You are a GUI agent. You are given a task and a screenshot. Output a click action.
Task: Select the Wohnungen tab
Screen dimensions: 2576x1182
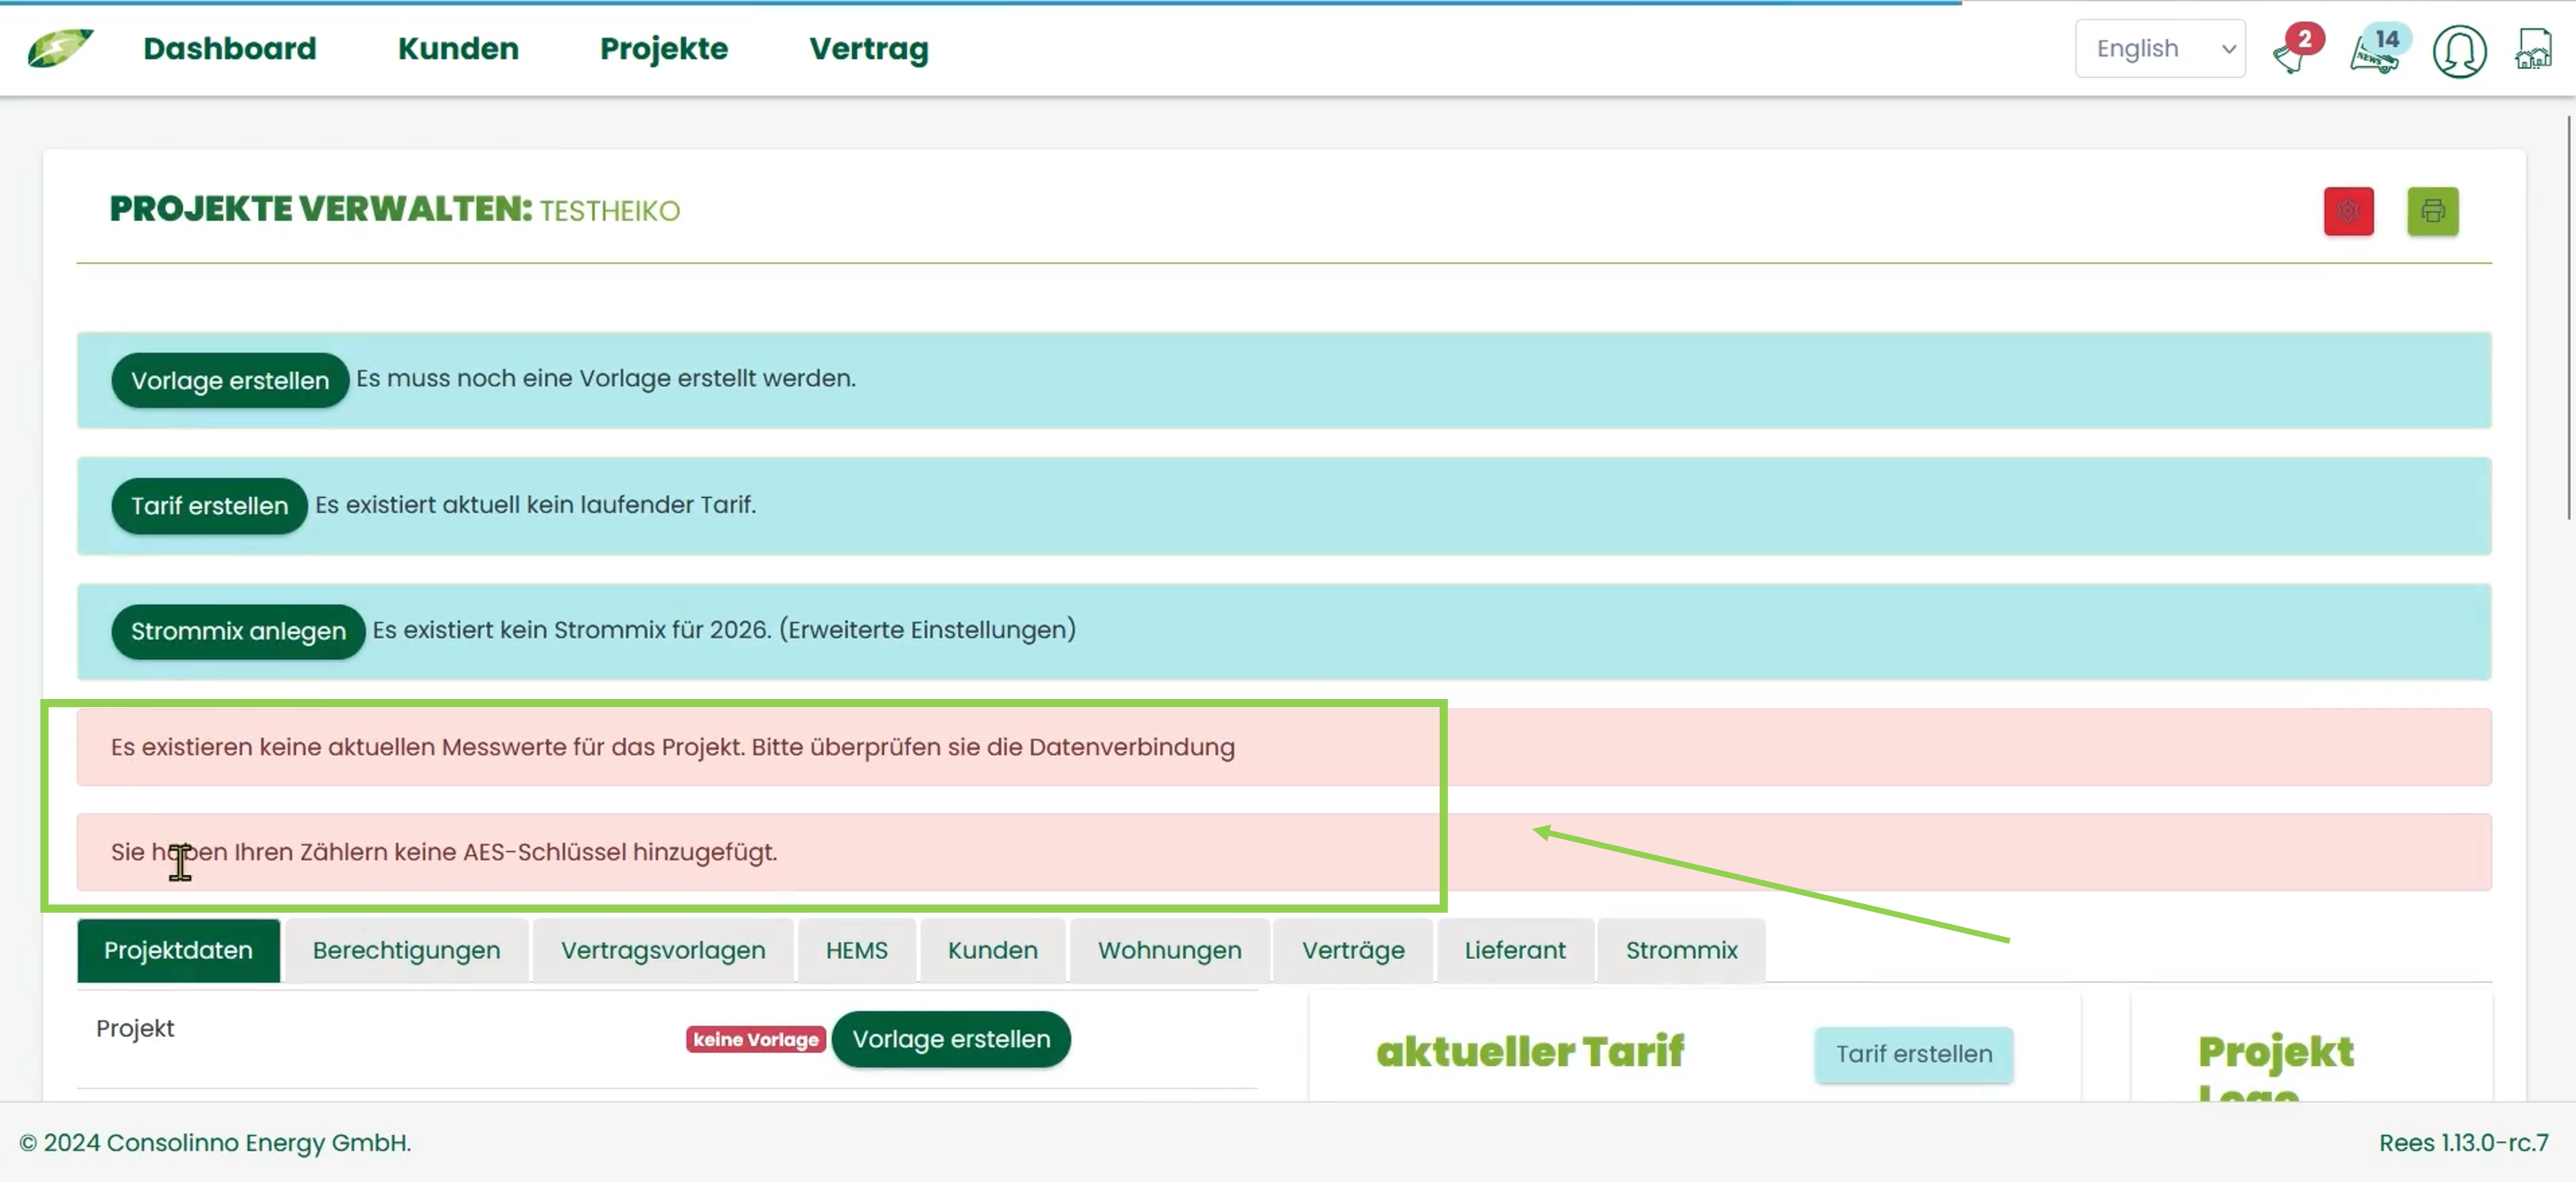coord(1169,950)
